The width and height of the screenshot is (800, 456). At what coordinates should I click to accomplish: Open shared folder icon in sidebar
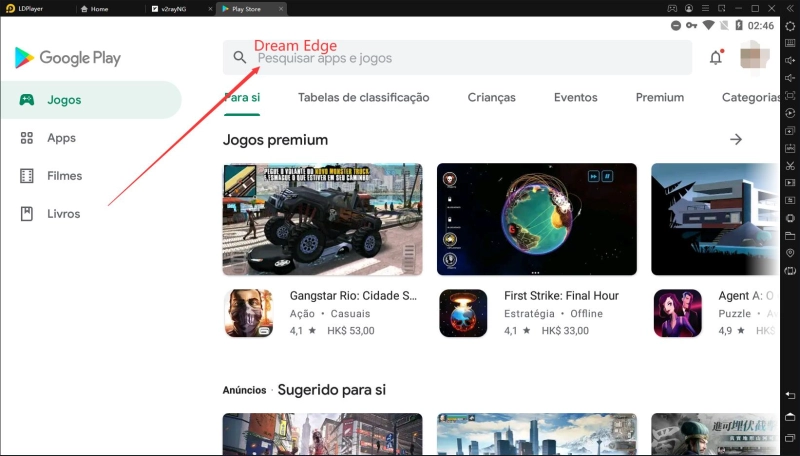point(790,236)
